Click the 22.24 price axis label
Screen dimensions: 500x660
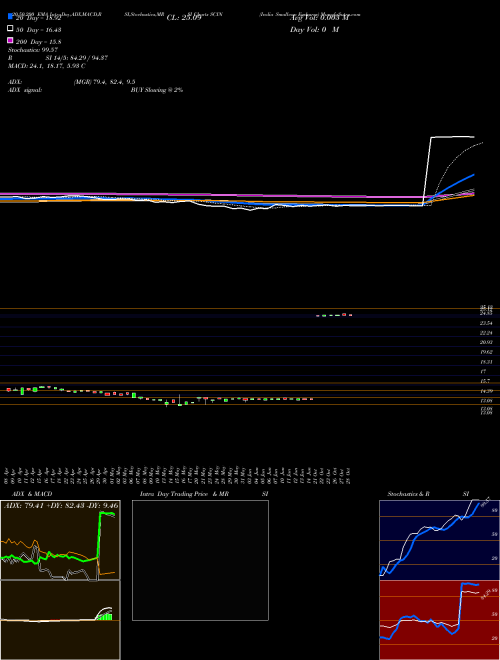click(x=487, y=333)
